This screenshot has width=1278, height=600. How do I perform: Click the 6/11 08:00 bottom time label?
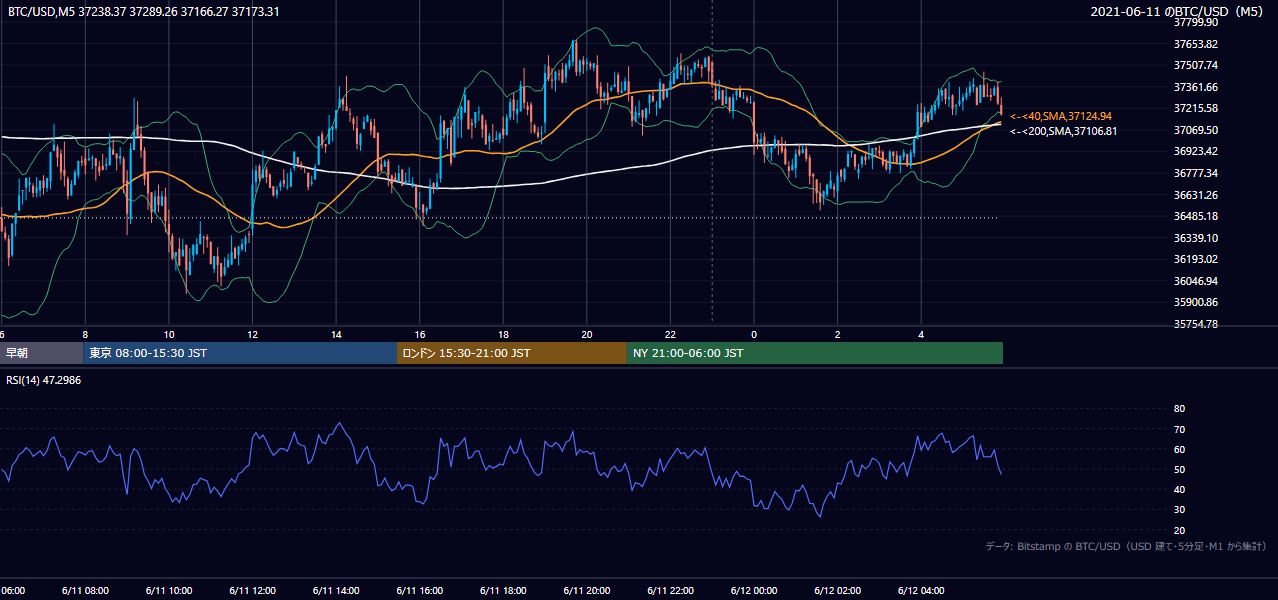[x=85, y=591]
